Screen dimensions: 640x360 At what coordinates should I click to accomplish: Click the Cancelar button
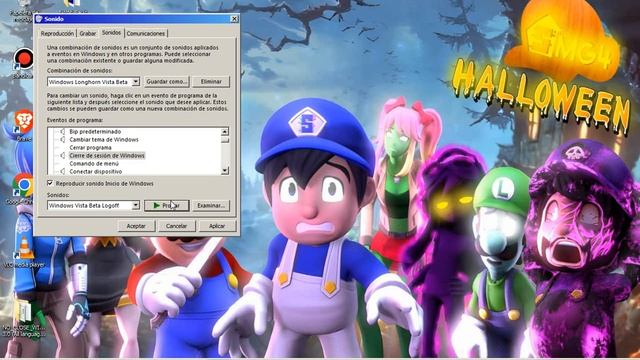coord(176,226)
